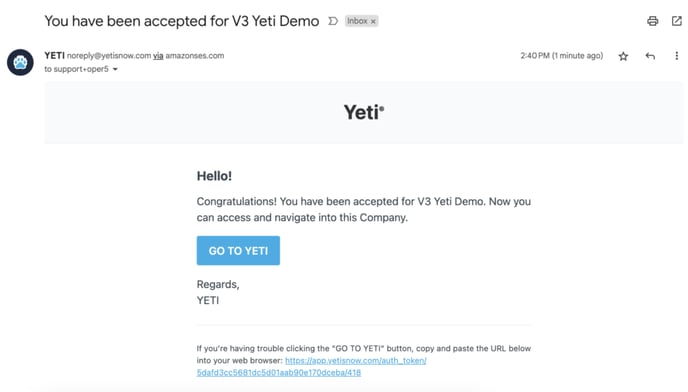Click the YETI paw sender avatar
Screen dimensions: 688x392
(20, 62)
